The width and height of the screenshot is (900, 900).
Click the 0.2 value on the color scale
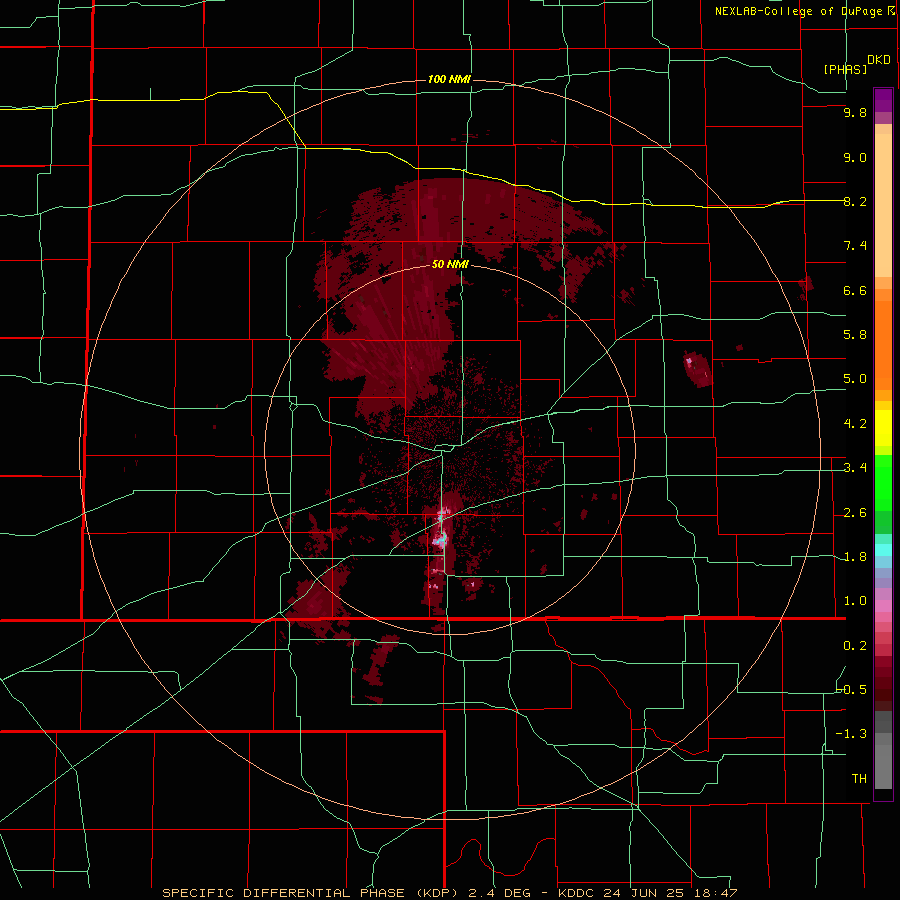click(855, 646)
